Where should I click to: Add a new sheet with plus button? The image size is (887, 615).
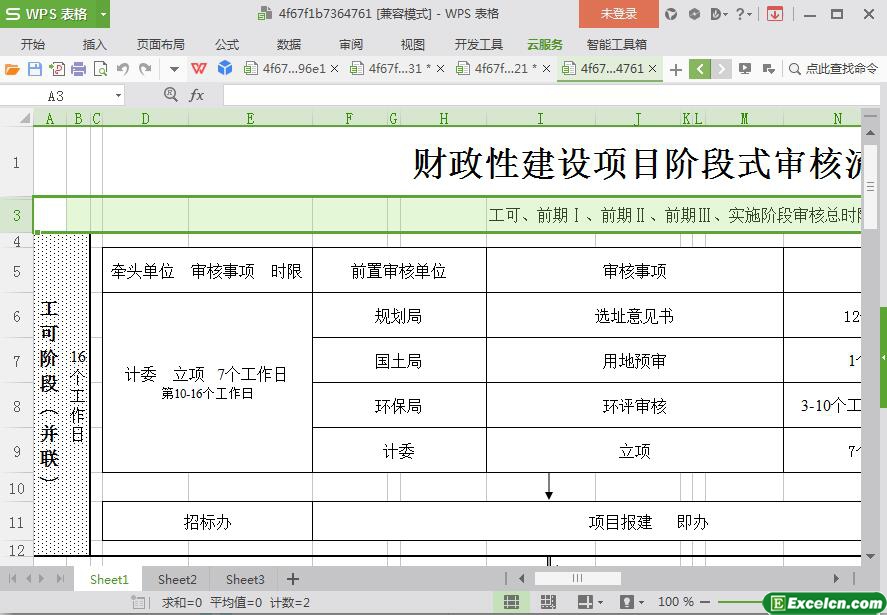coord(293,579)
